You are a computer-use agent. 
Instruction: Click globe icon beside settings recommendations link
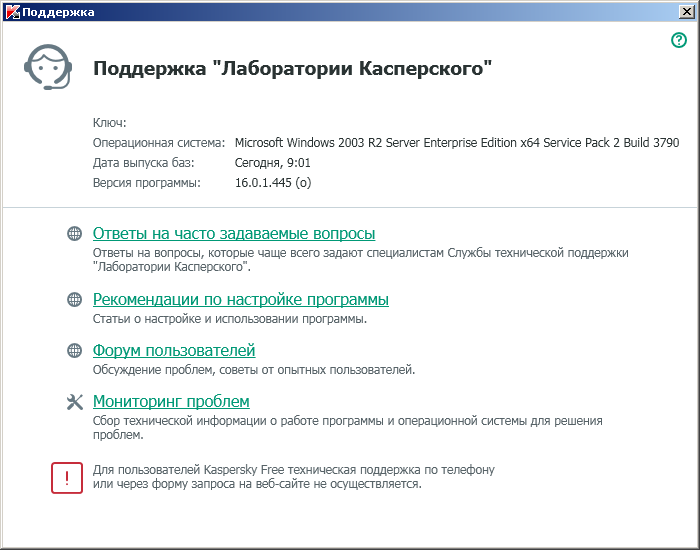click(x=75, y=299)
